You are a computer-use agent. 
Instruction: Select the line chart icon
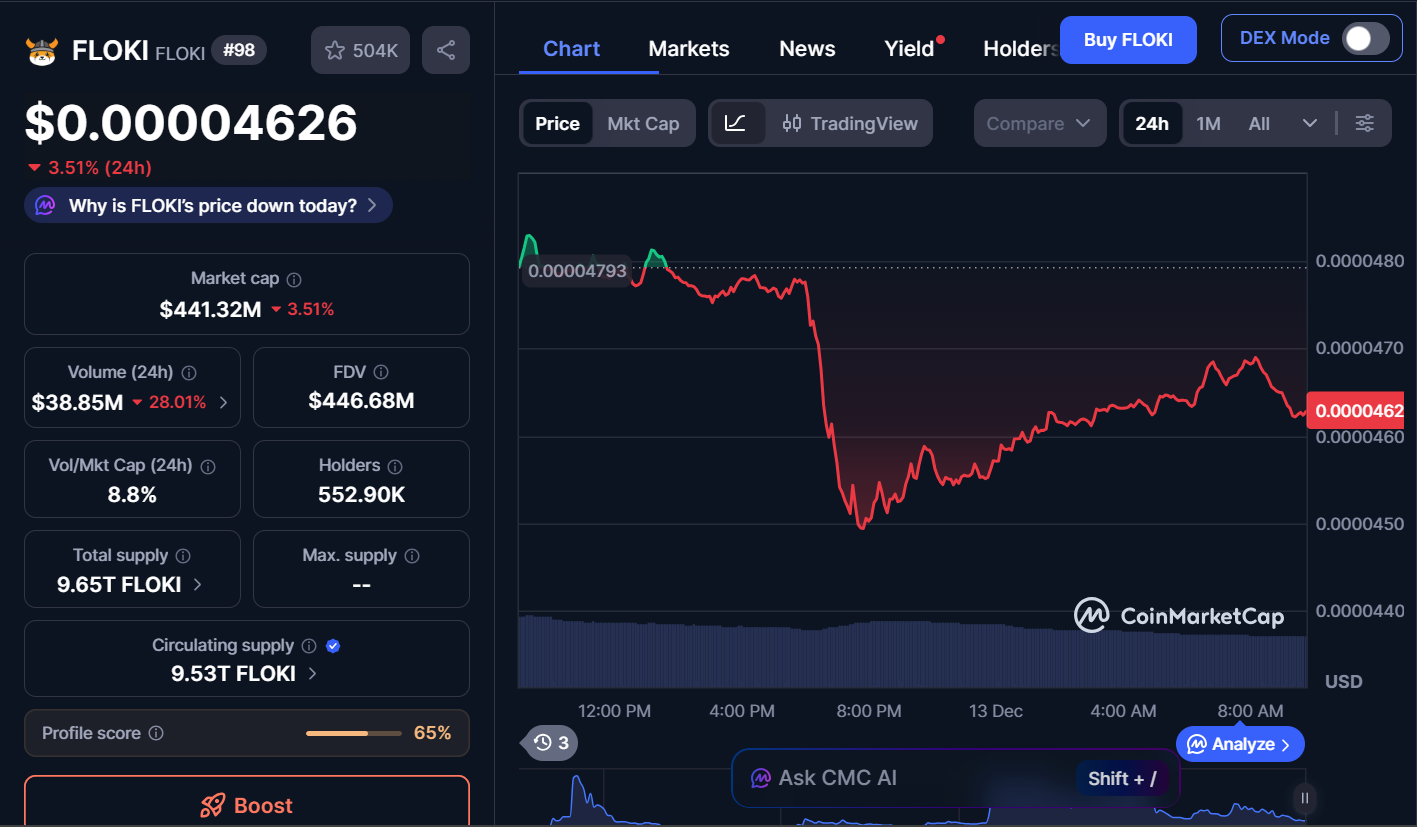736,123
